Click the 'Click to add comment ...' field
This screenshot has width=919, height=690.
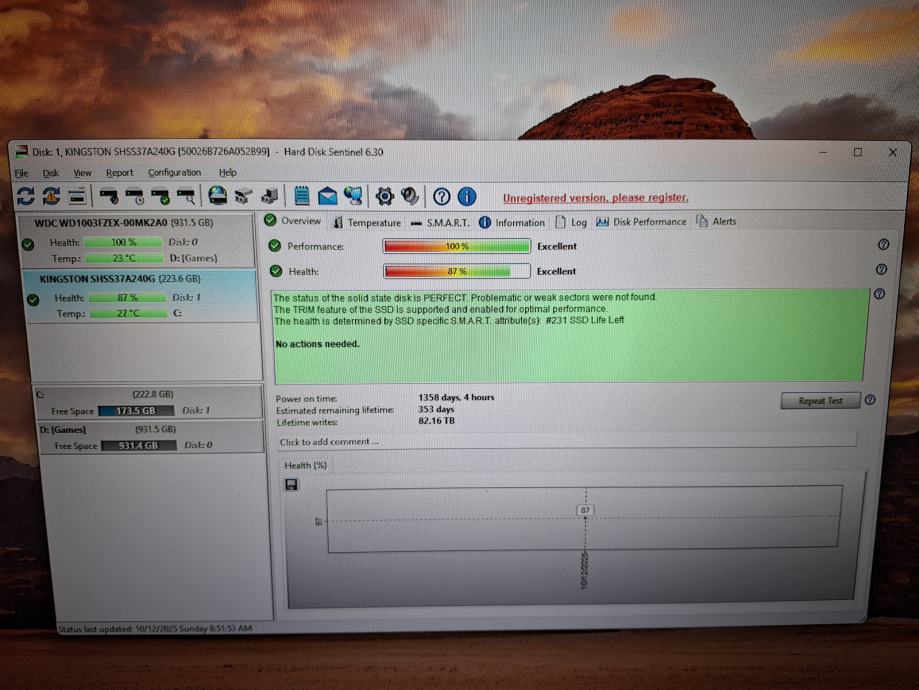pos(566,441)
